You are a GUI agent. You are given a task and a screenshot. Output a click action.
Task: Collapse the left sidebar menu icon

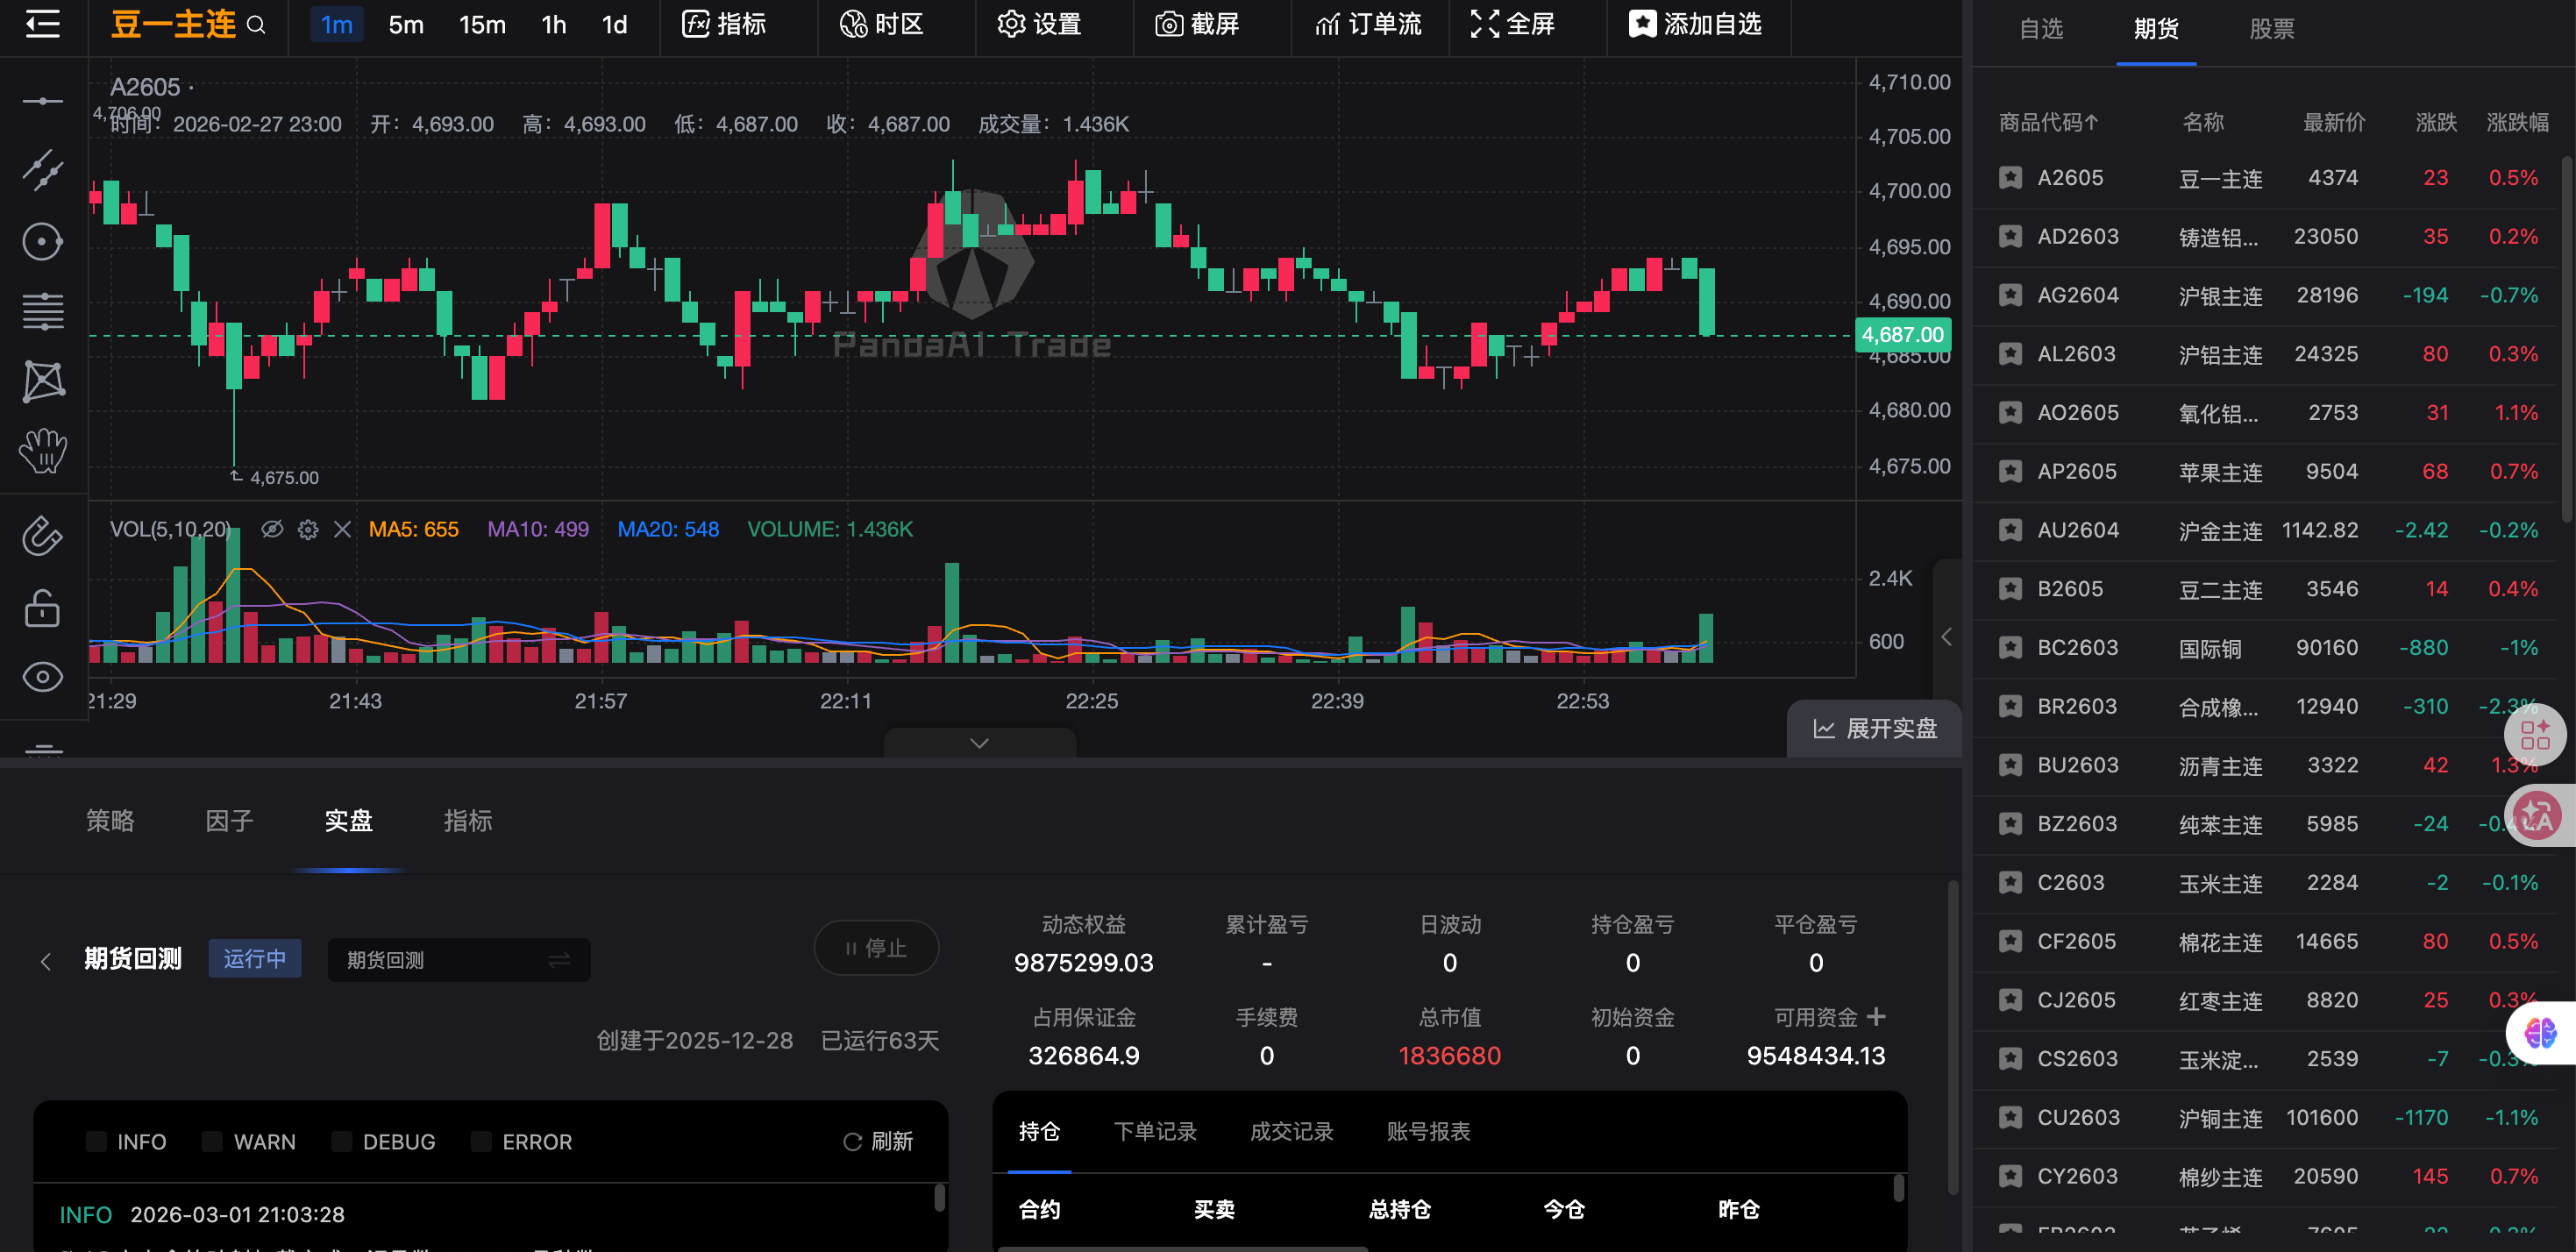tap(42, 24)
